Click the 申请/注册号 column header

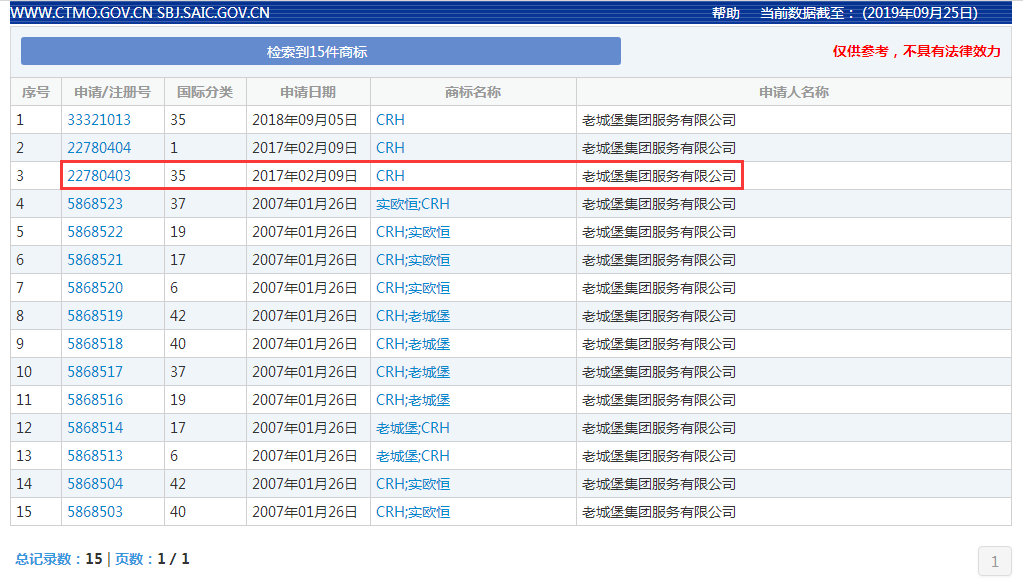point(113,92)
